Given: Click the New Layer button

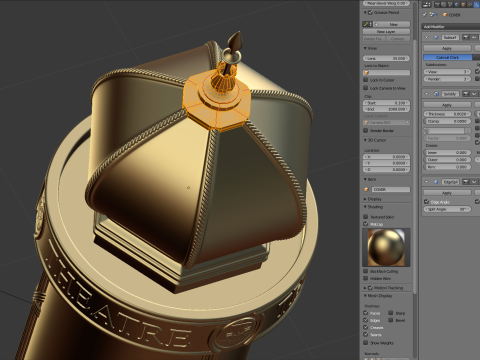Looking at the screenshot, I should click(386, 31).
